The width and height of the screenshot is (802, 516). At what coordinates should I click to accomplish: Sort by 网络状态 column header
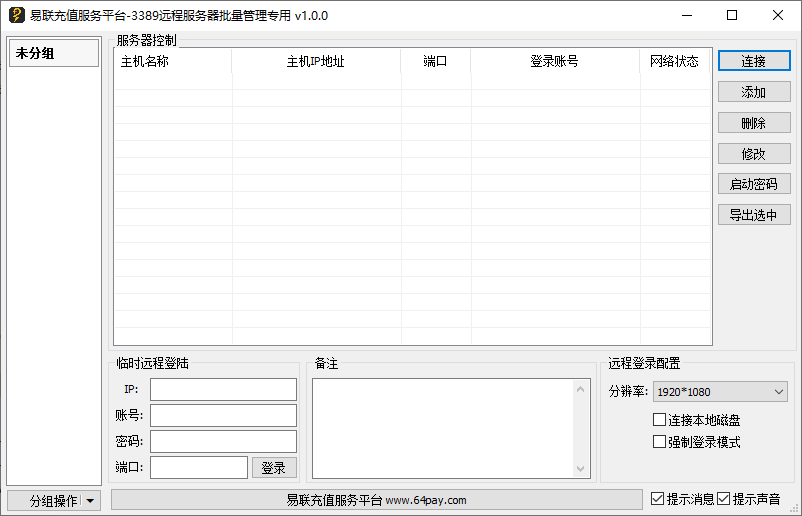(x=675, y=61)
